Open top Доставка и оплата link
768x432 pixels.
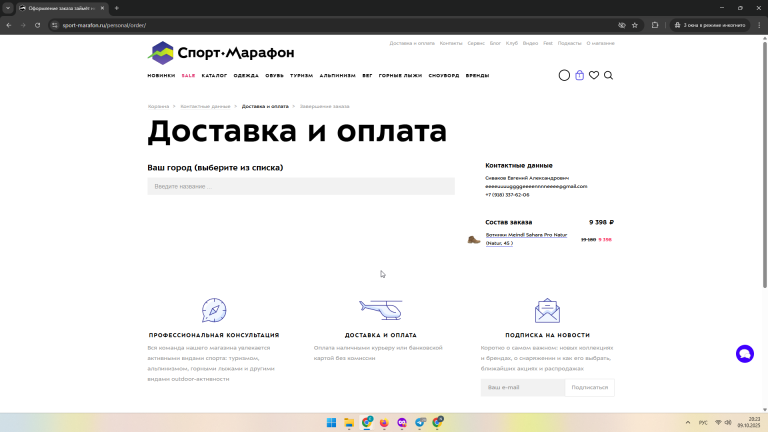pos(412,43)
